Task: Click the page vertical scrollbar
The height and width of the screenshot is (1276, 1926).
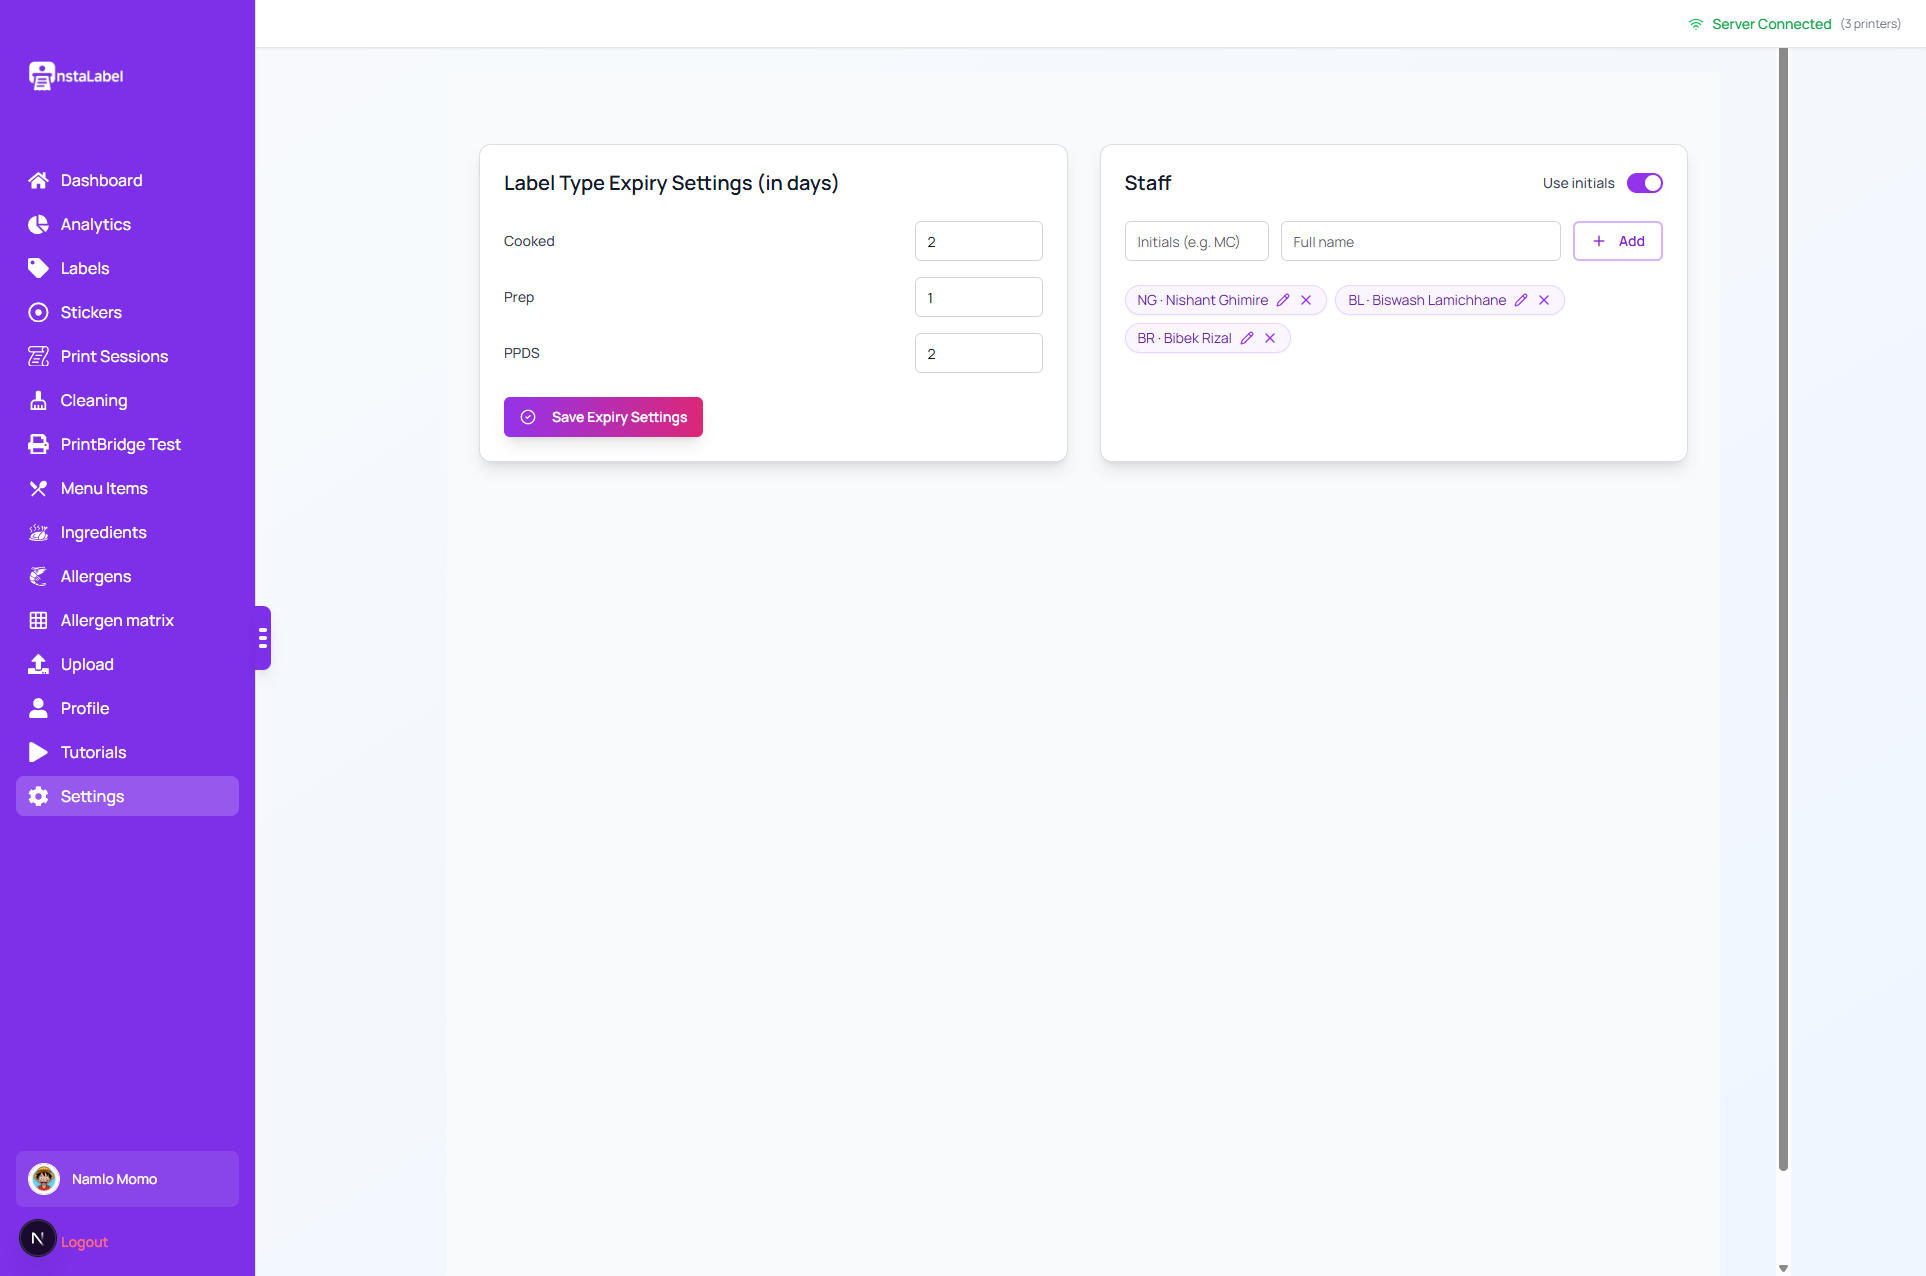Action: click(1783, 609)
